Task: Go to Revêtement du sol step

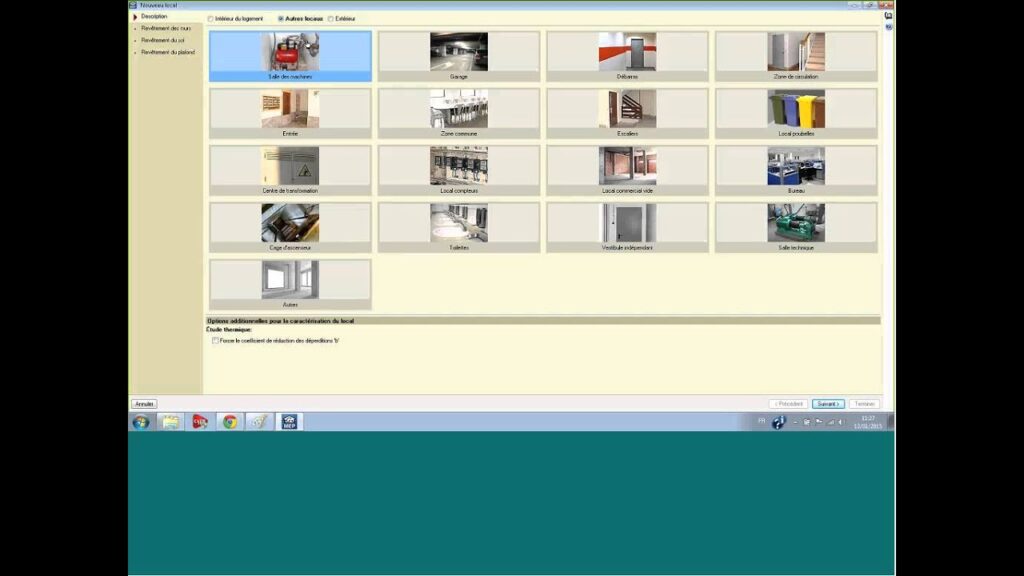Action: coord(163,40)
